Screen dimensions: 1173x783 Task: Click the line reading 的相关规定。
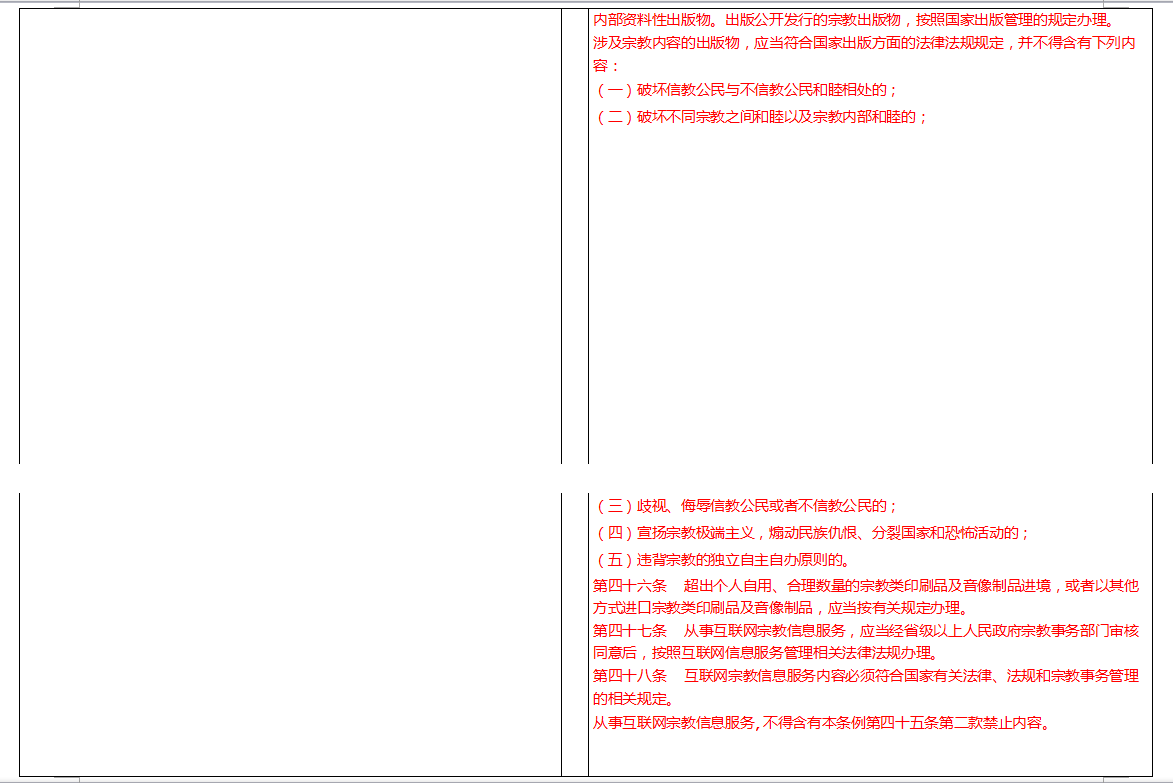[633, 699]
